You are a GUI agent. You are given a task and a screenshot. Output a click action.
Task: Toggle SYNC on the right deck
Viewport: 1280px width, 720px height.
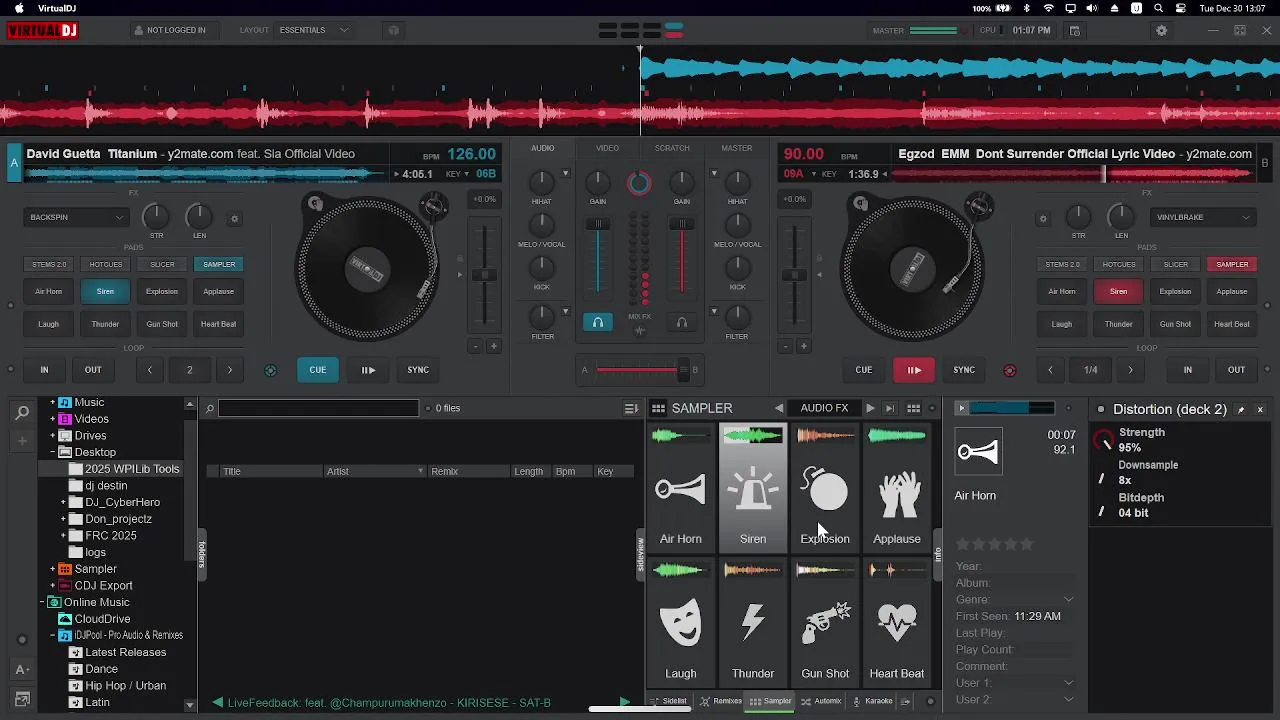(x=964, y=370)
